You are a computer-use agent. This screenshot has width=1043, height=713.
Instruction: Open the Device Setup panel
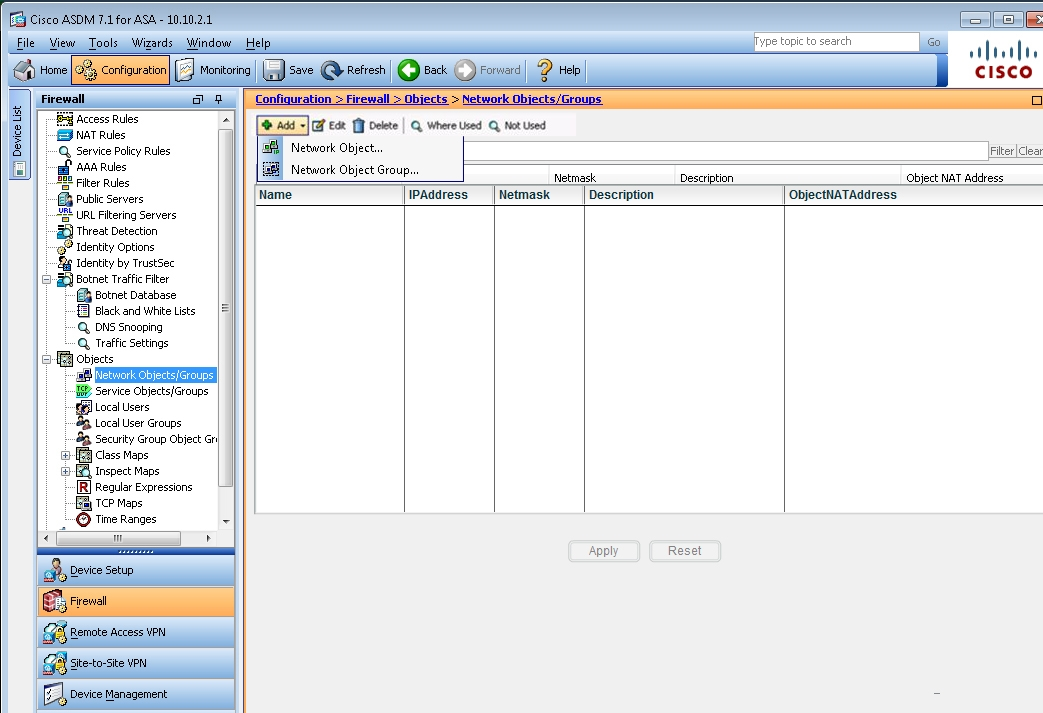[136, 571]
